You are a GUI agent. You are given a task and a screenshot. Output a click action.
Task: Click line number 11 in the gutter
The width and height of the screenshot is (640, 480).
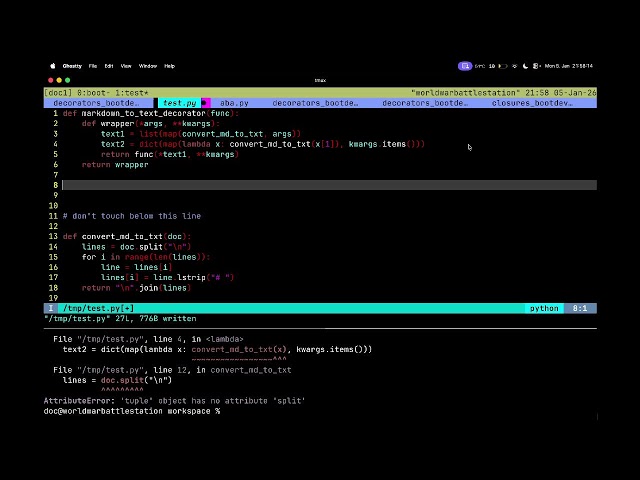point(53,216)
